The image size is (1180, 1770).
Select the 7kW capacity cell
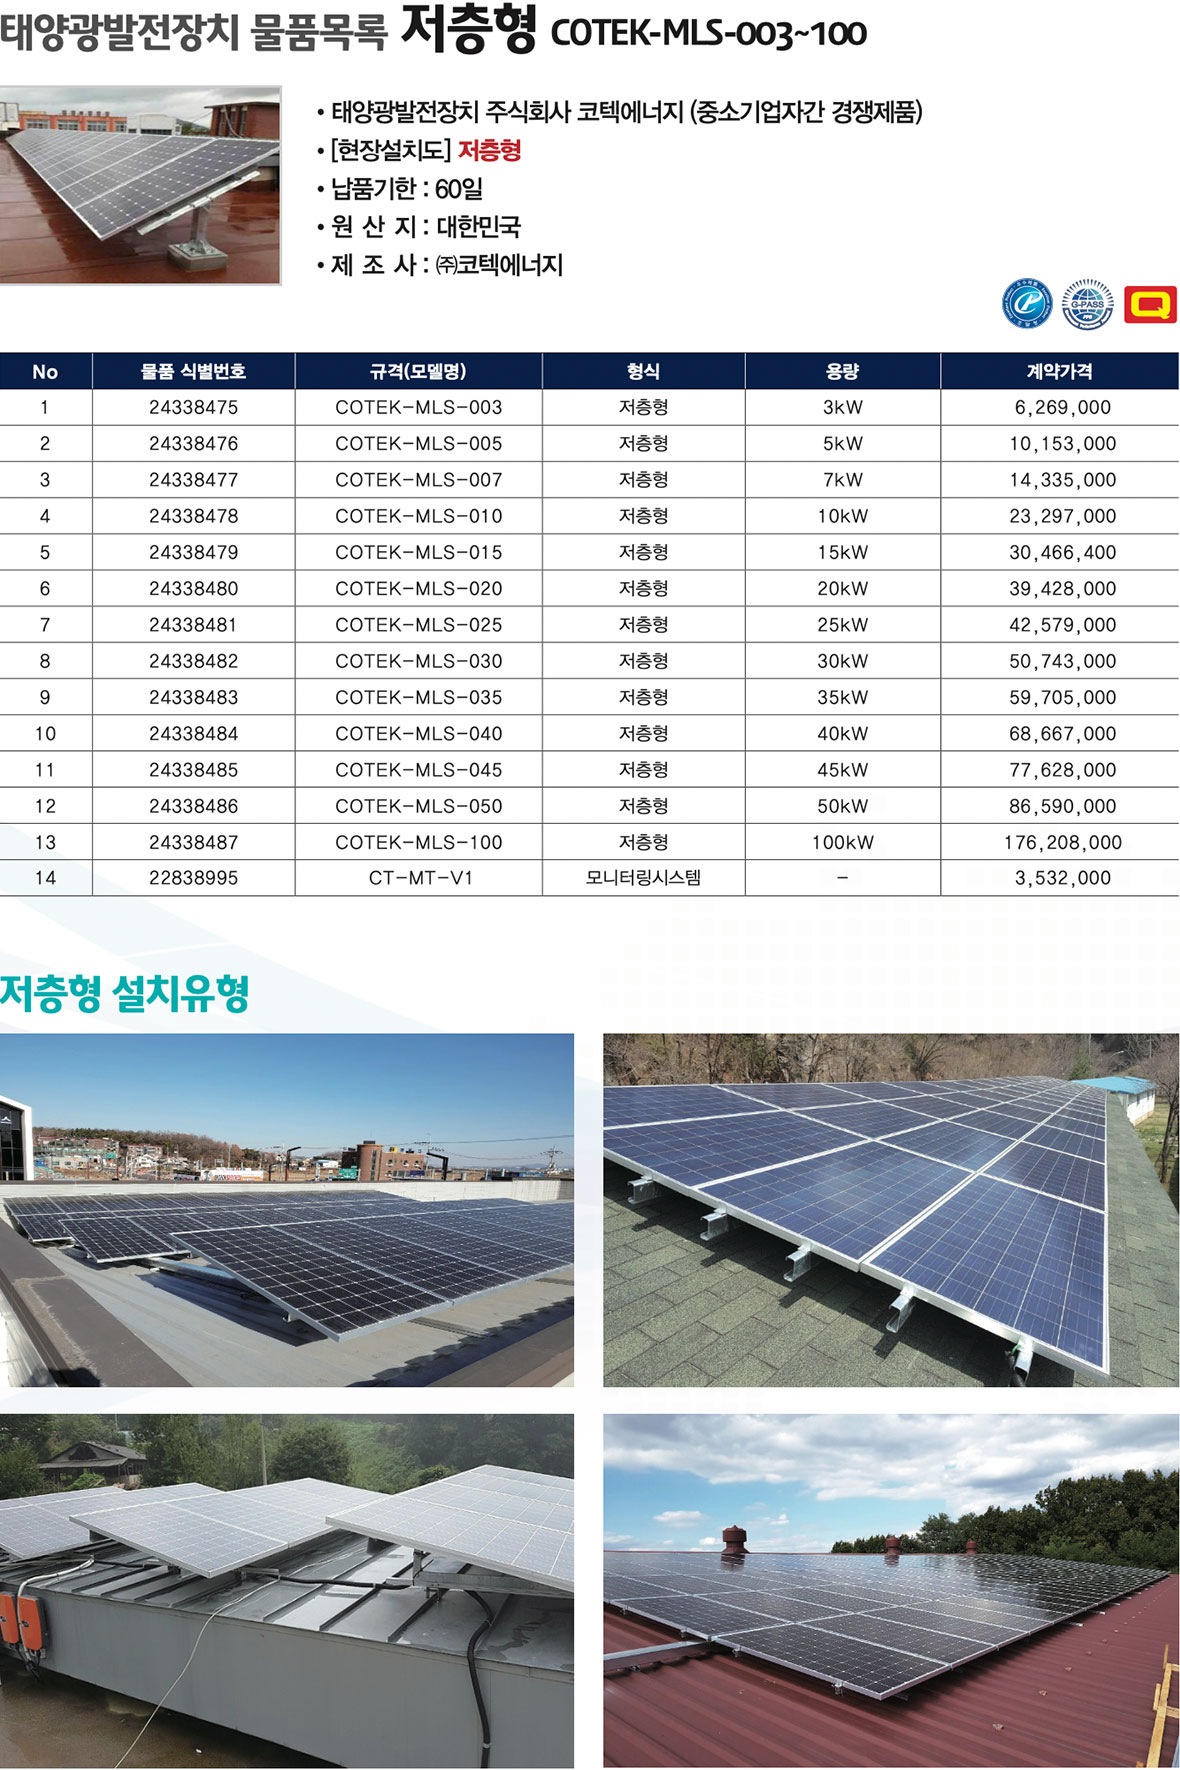tap(843, 480)
